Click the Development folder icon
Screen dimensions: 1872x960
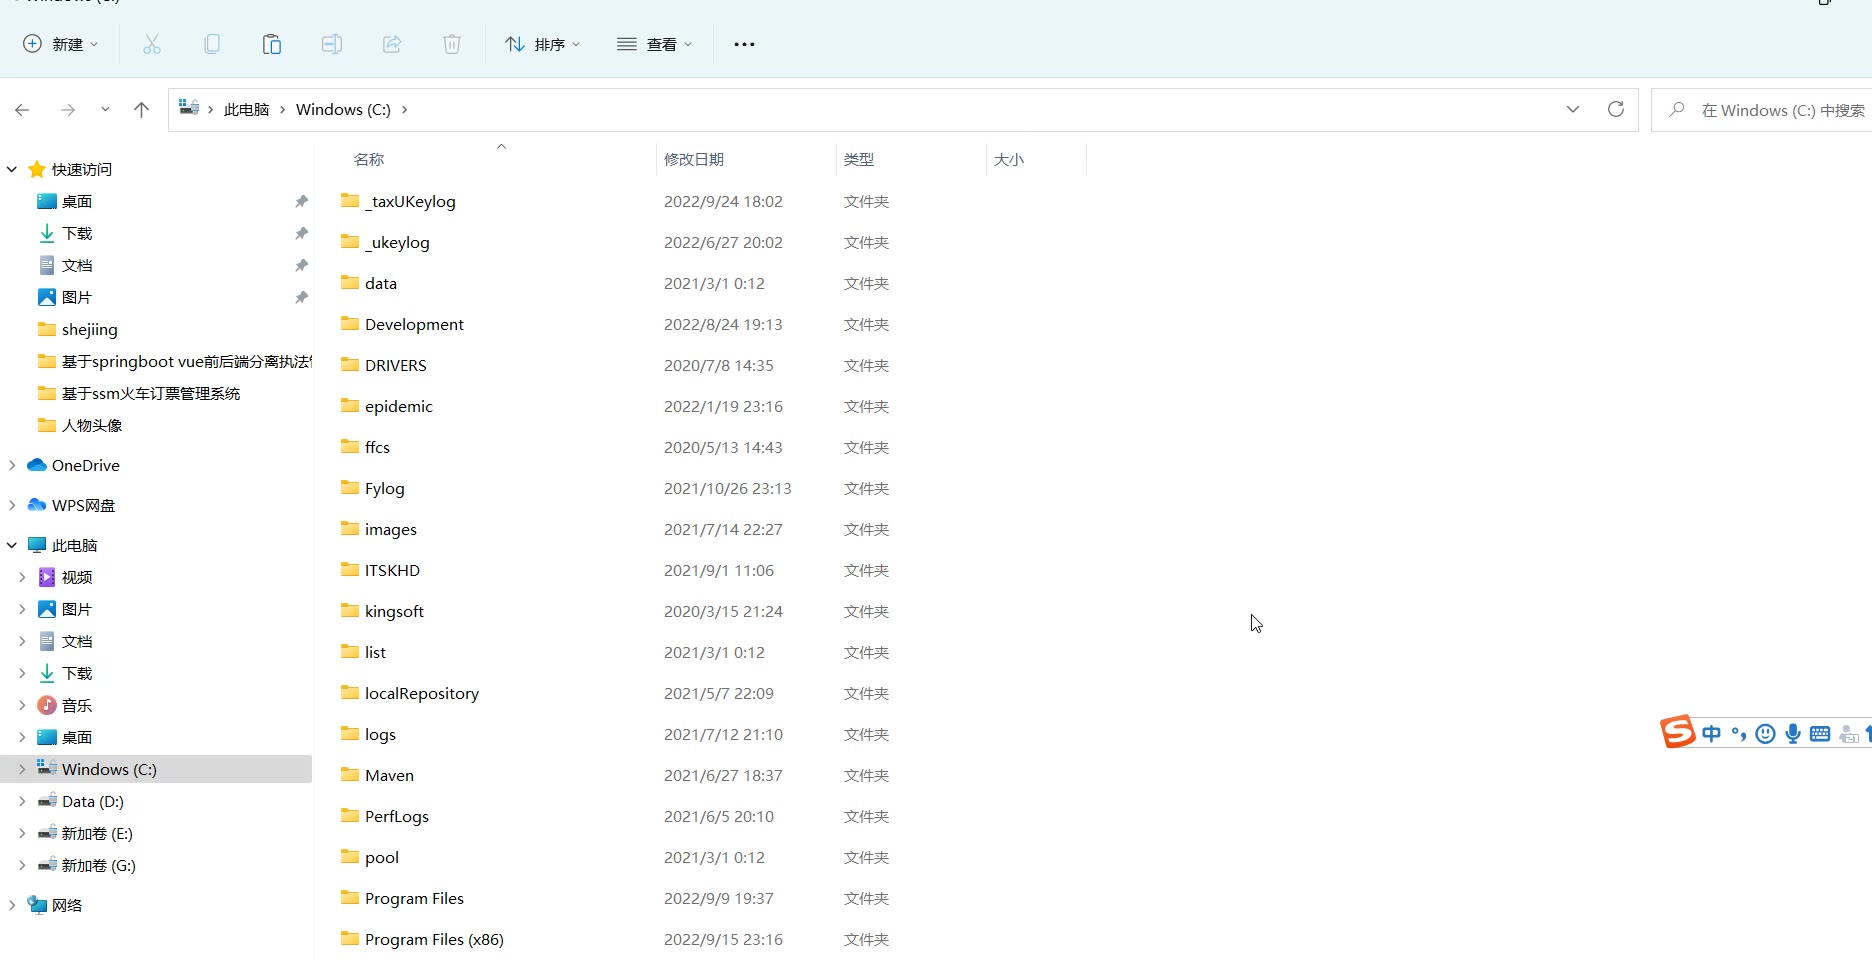coord(350,323)
